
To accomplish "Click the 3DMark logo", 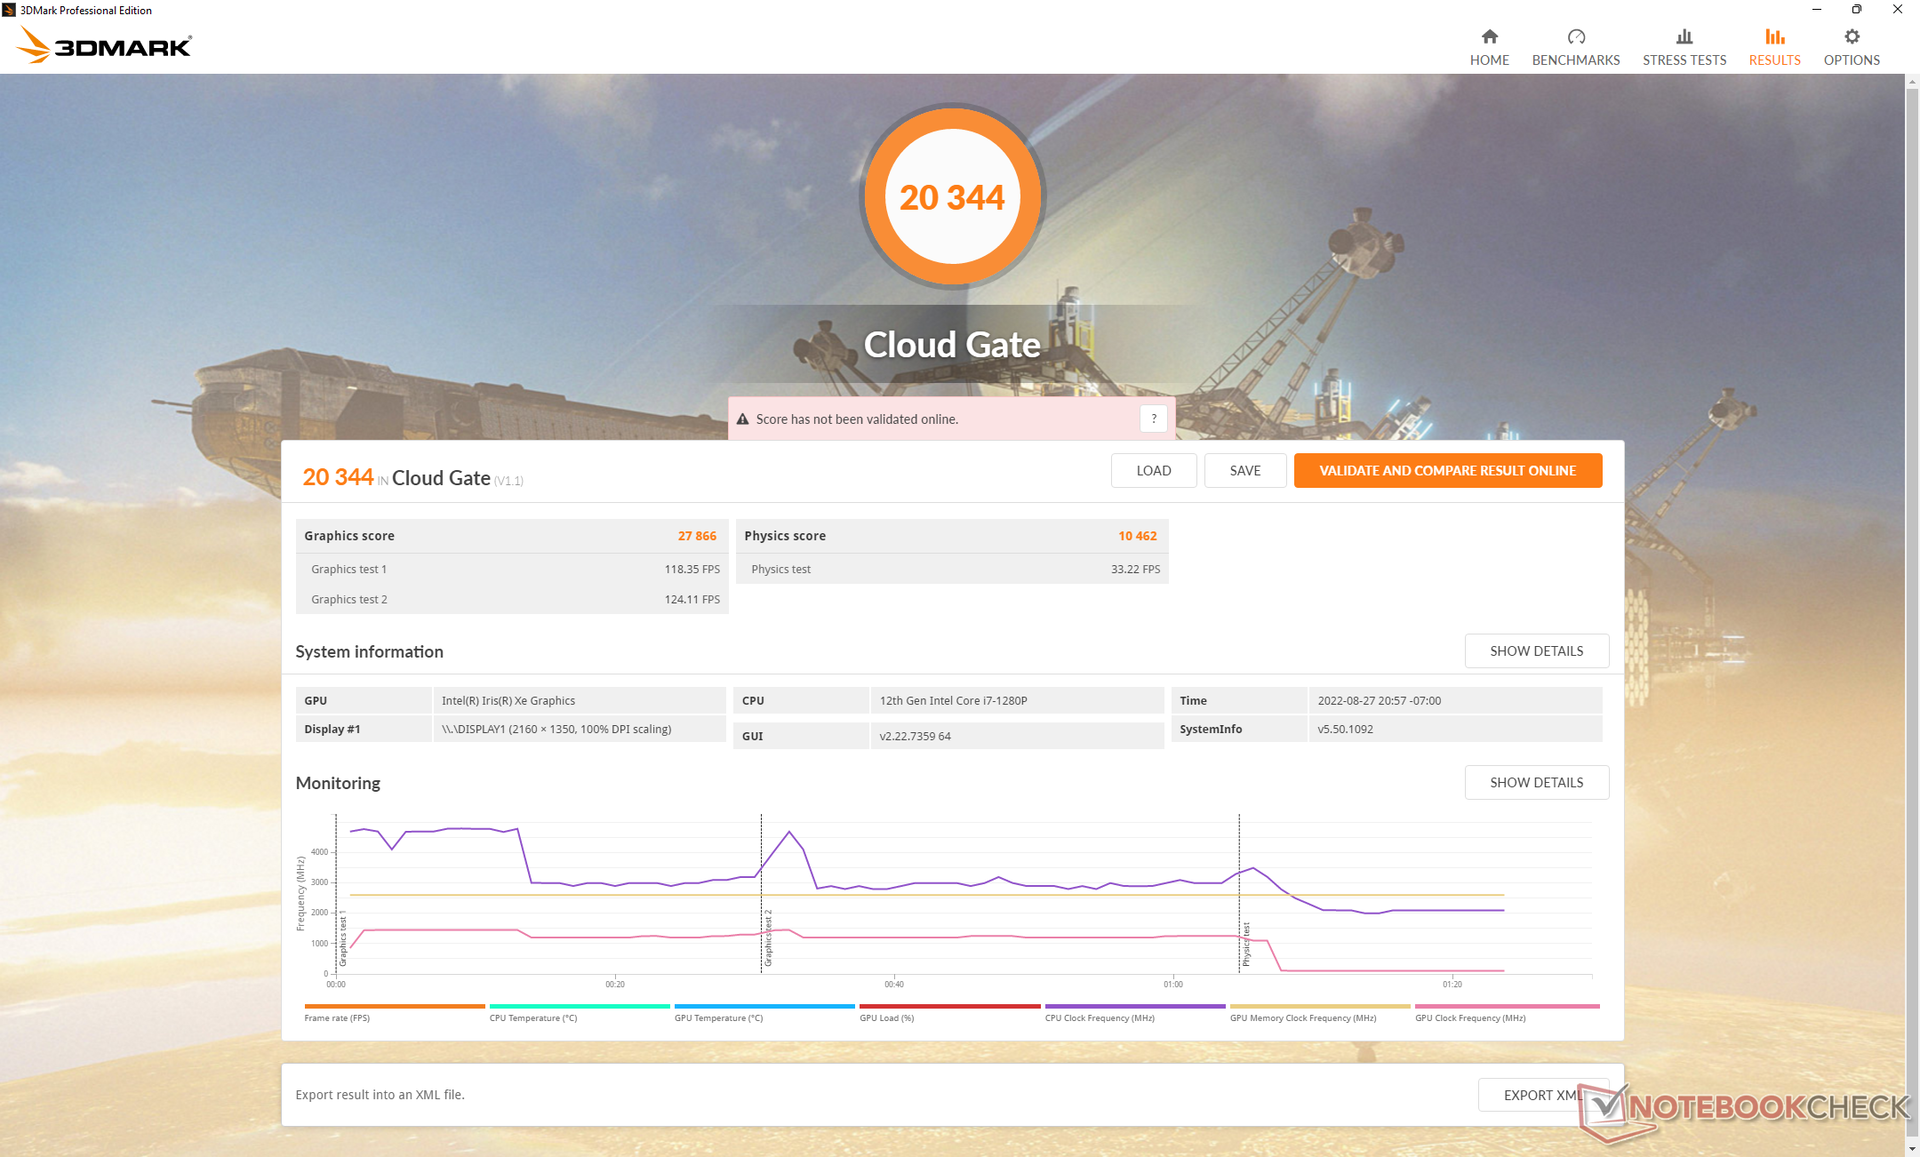I will 104,46.
